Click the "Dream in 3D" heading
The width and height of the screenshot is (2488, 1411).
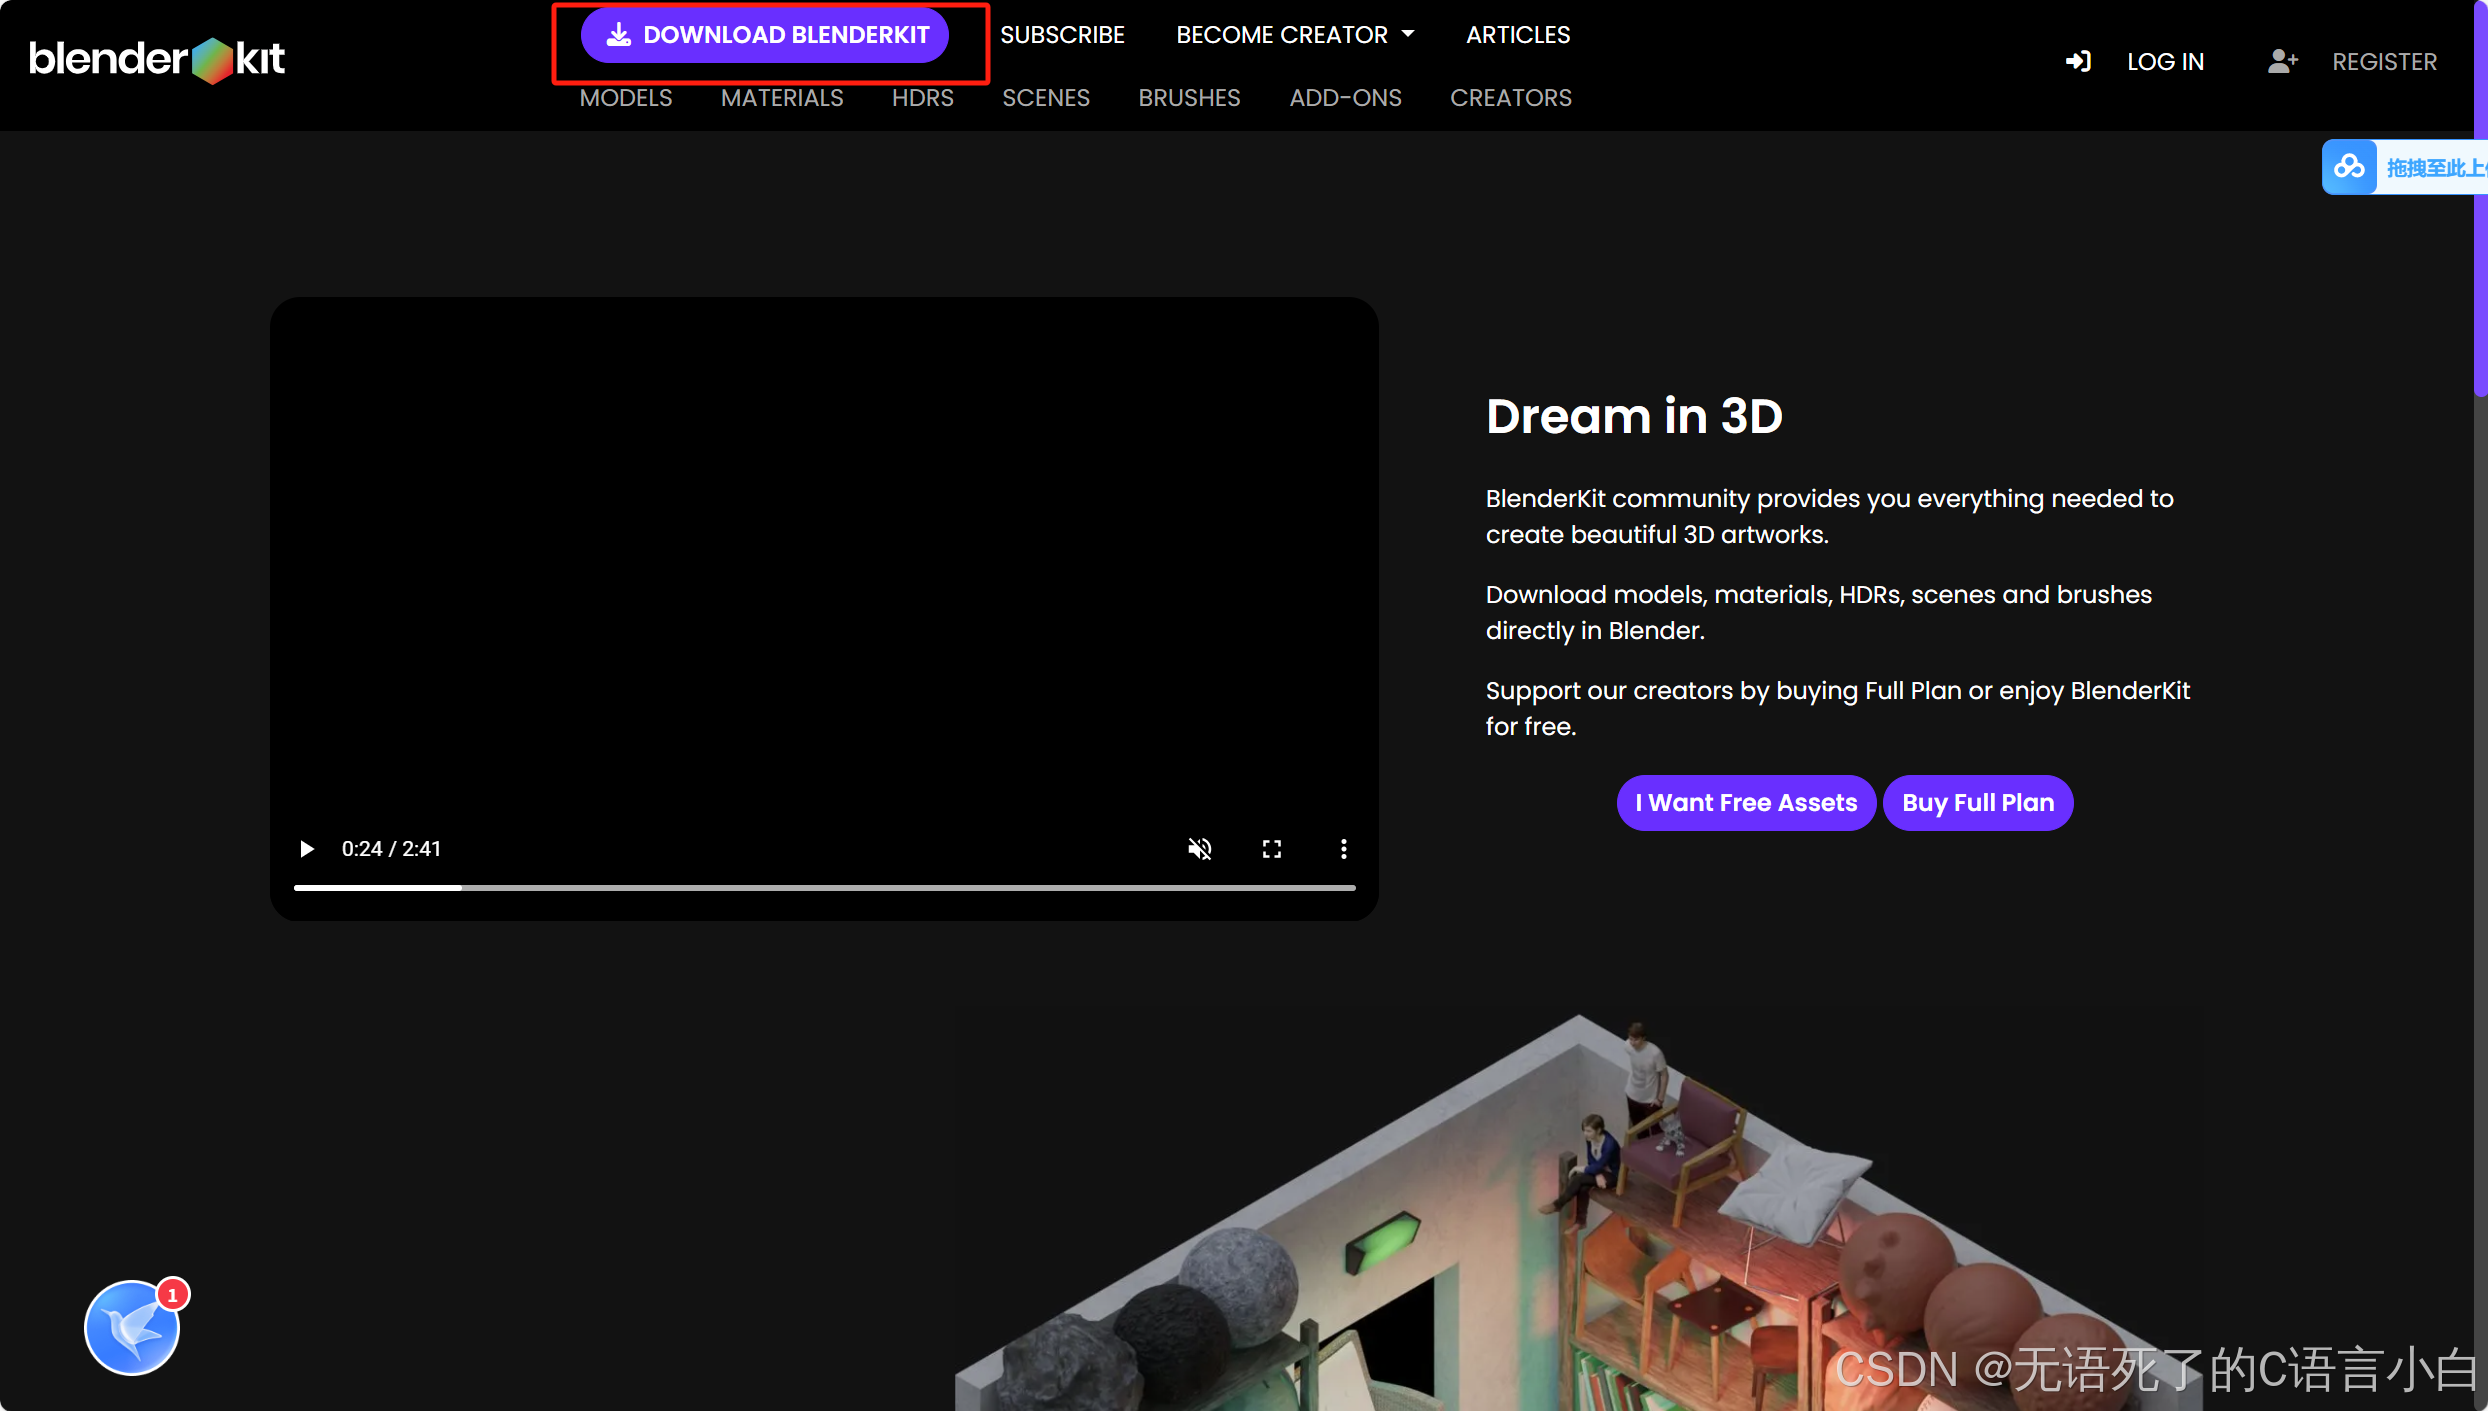click(1634, 416)
